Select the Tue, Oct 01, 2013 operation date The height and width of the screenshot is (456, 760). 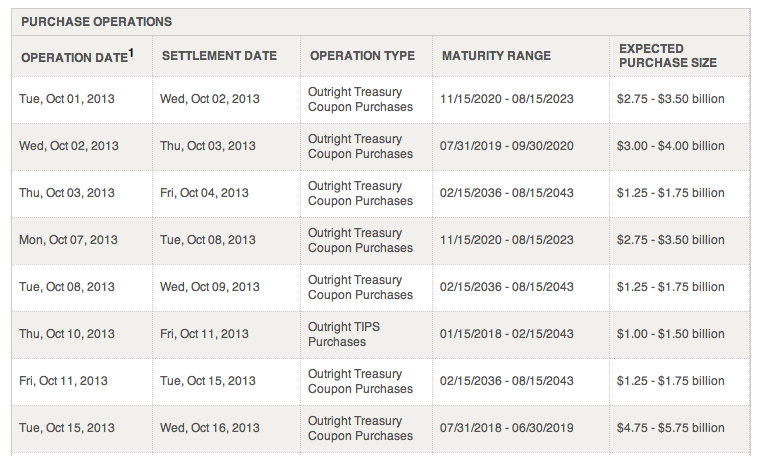[67, 99]
